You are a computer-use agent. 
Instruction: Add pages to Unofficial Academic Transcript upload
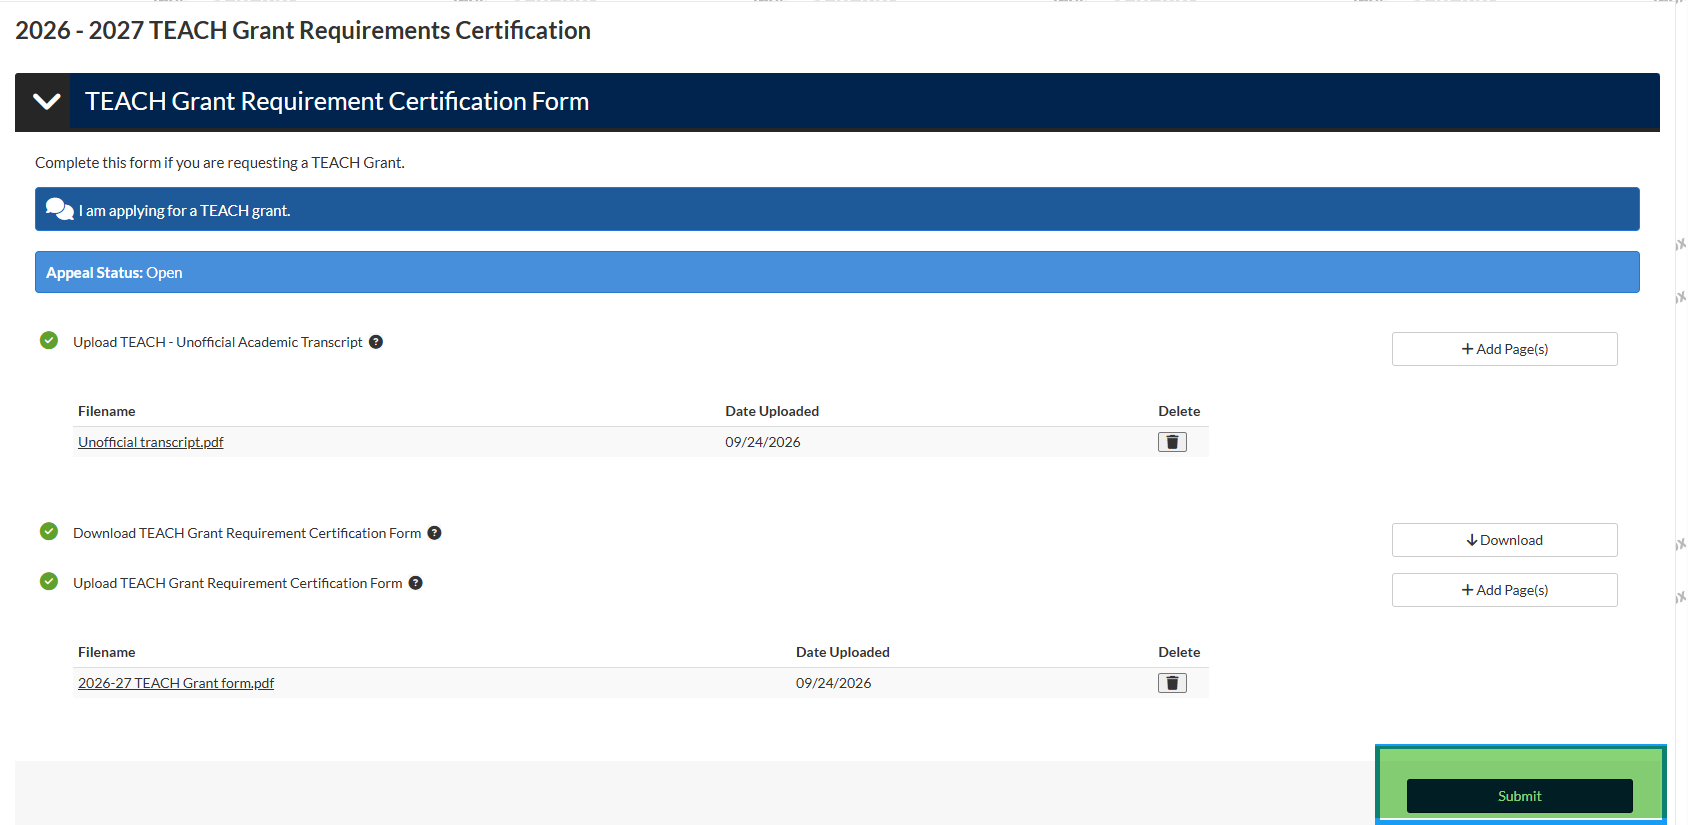(x=1504, y=349)
